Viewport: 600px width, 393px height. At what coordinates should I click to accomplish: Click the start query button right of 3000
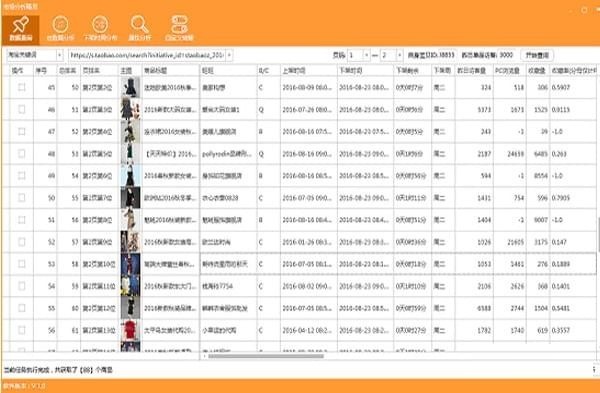(x=537, y=55)
